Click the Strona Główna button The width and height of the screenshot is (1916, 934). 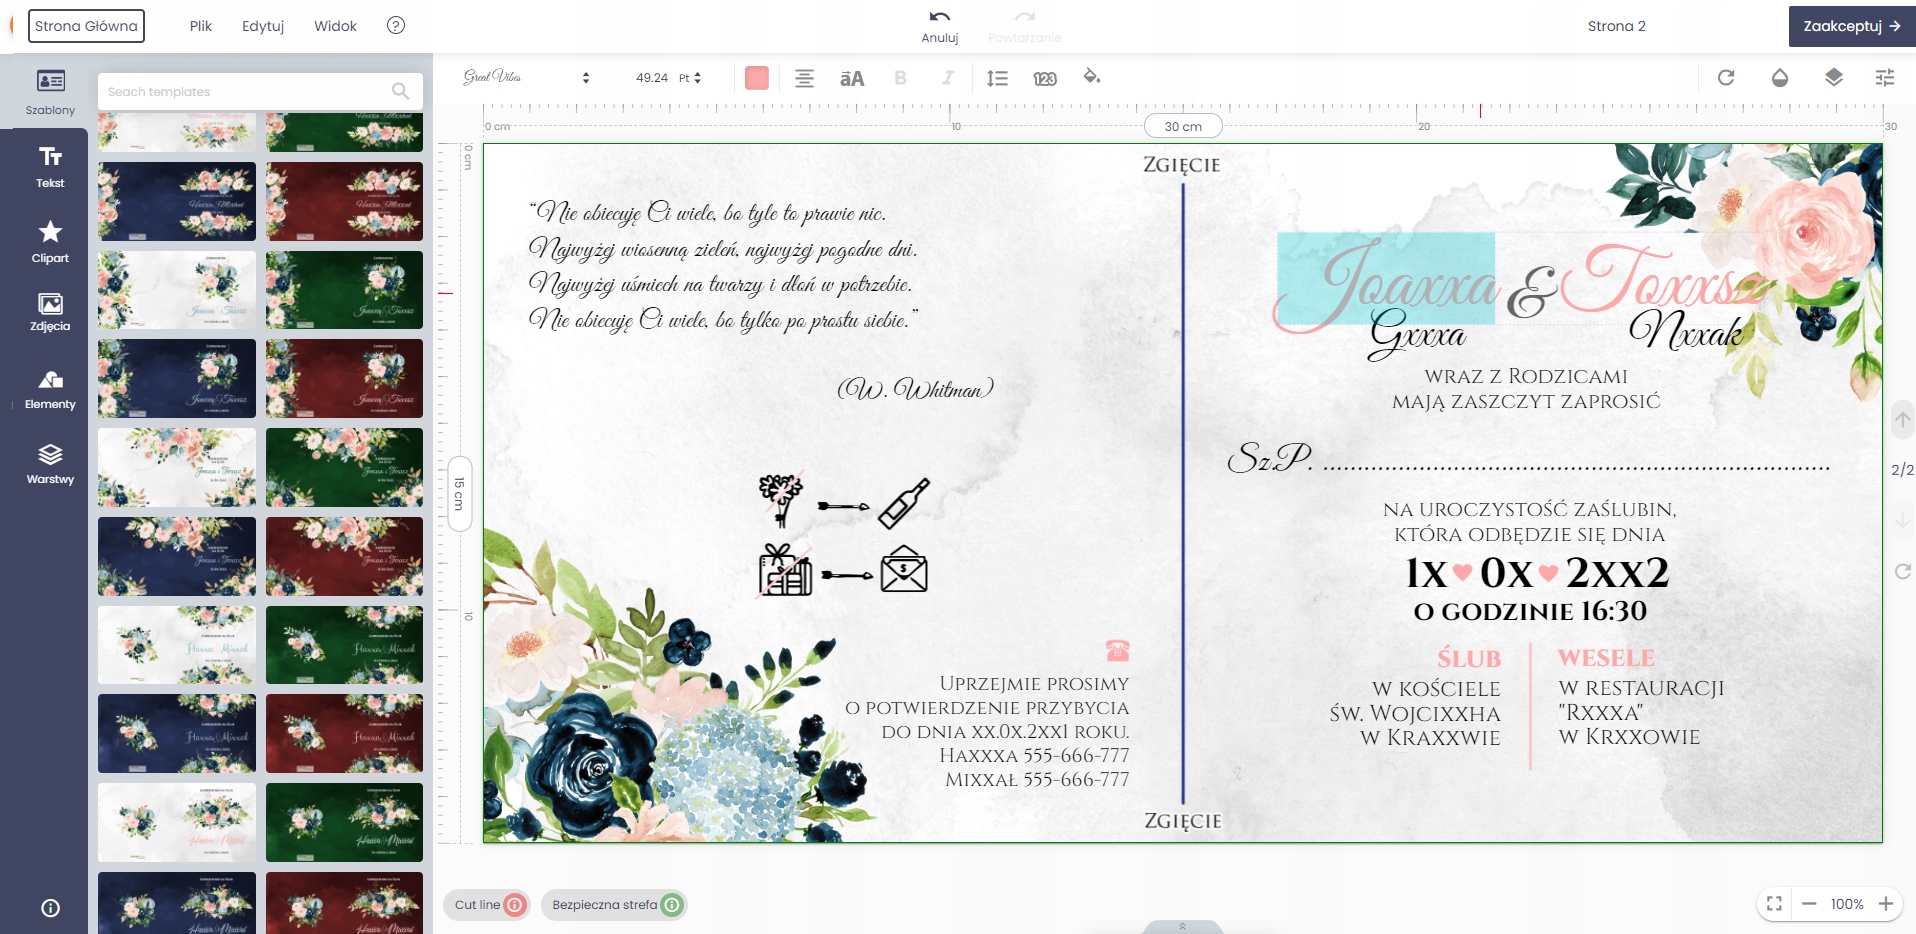point(86,26)
